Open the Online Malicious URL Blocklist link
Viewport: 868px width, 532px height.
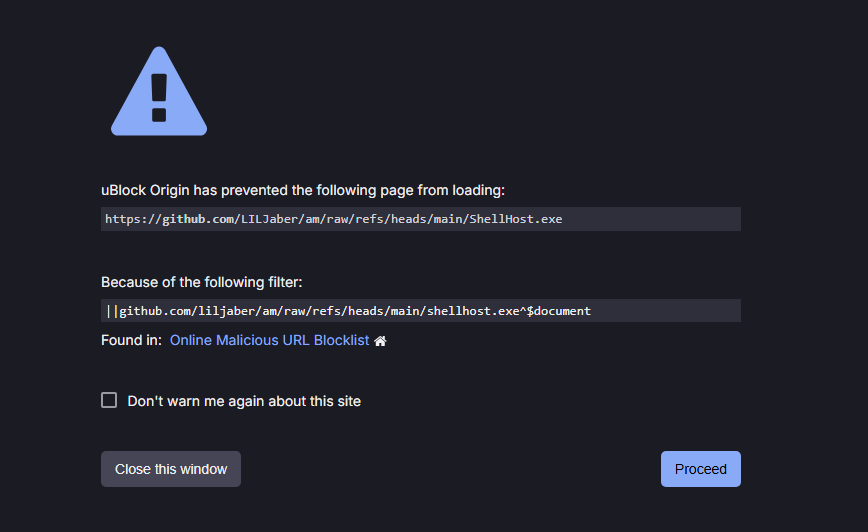point(269,340)
